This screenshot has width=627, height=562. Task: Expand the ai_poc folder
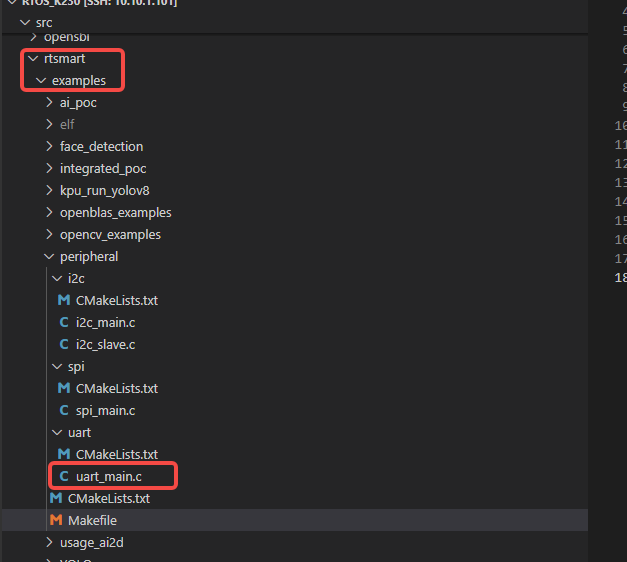(x=78, y=102)
